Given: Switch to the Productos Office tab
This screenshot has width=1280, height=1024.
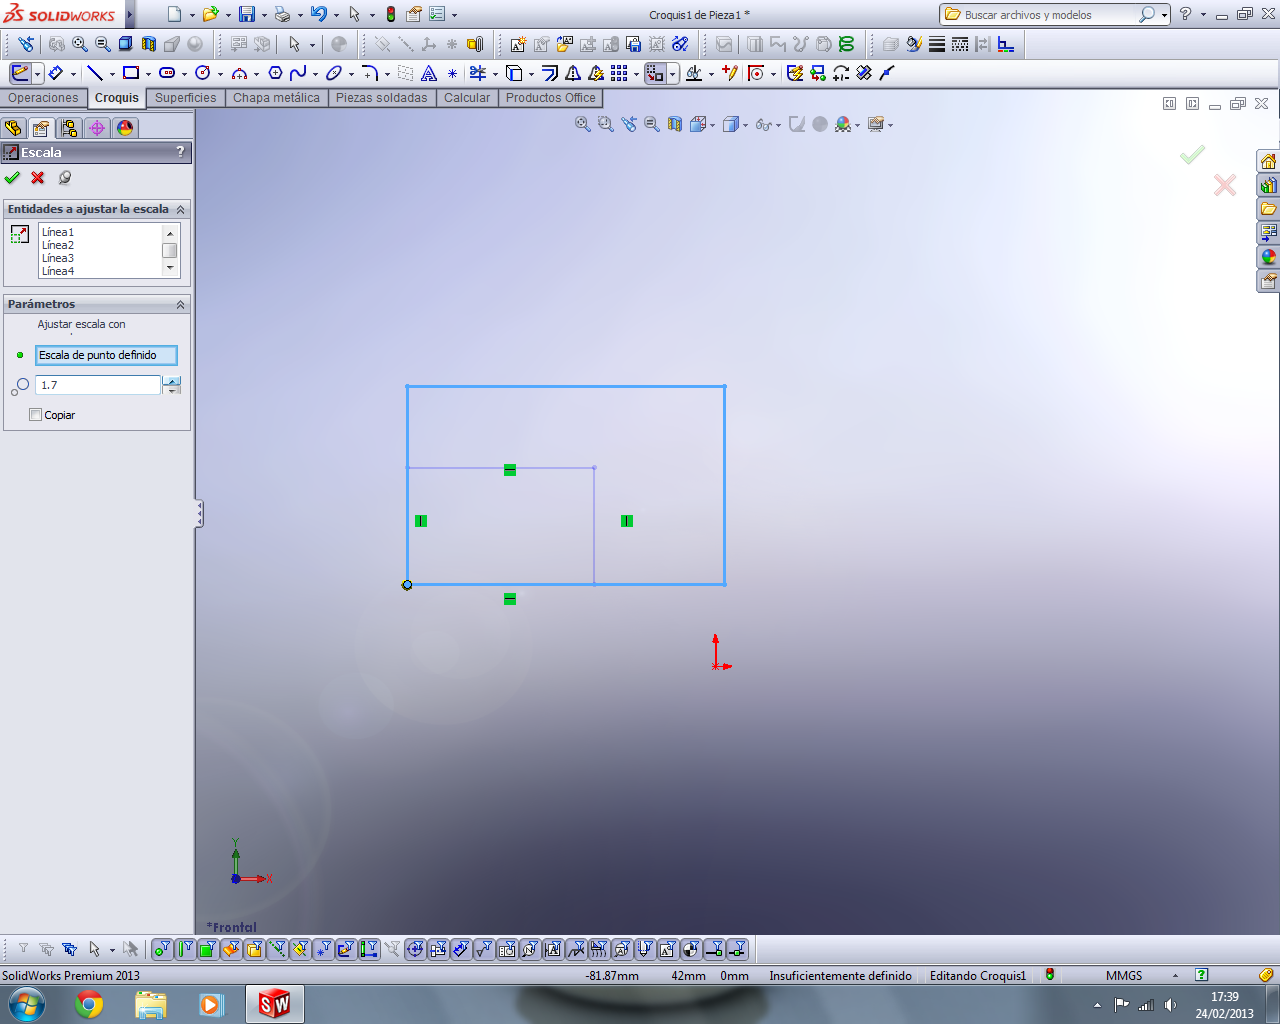Looking at the screenshot, I should (550, 98).
